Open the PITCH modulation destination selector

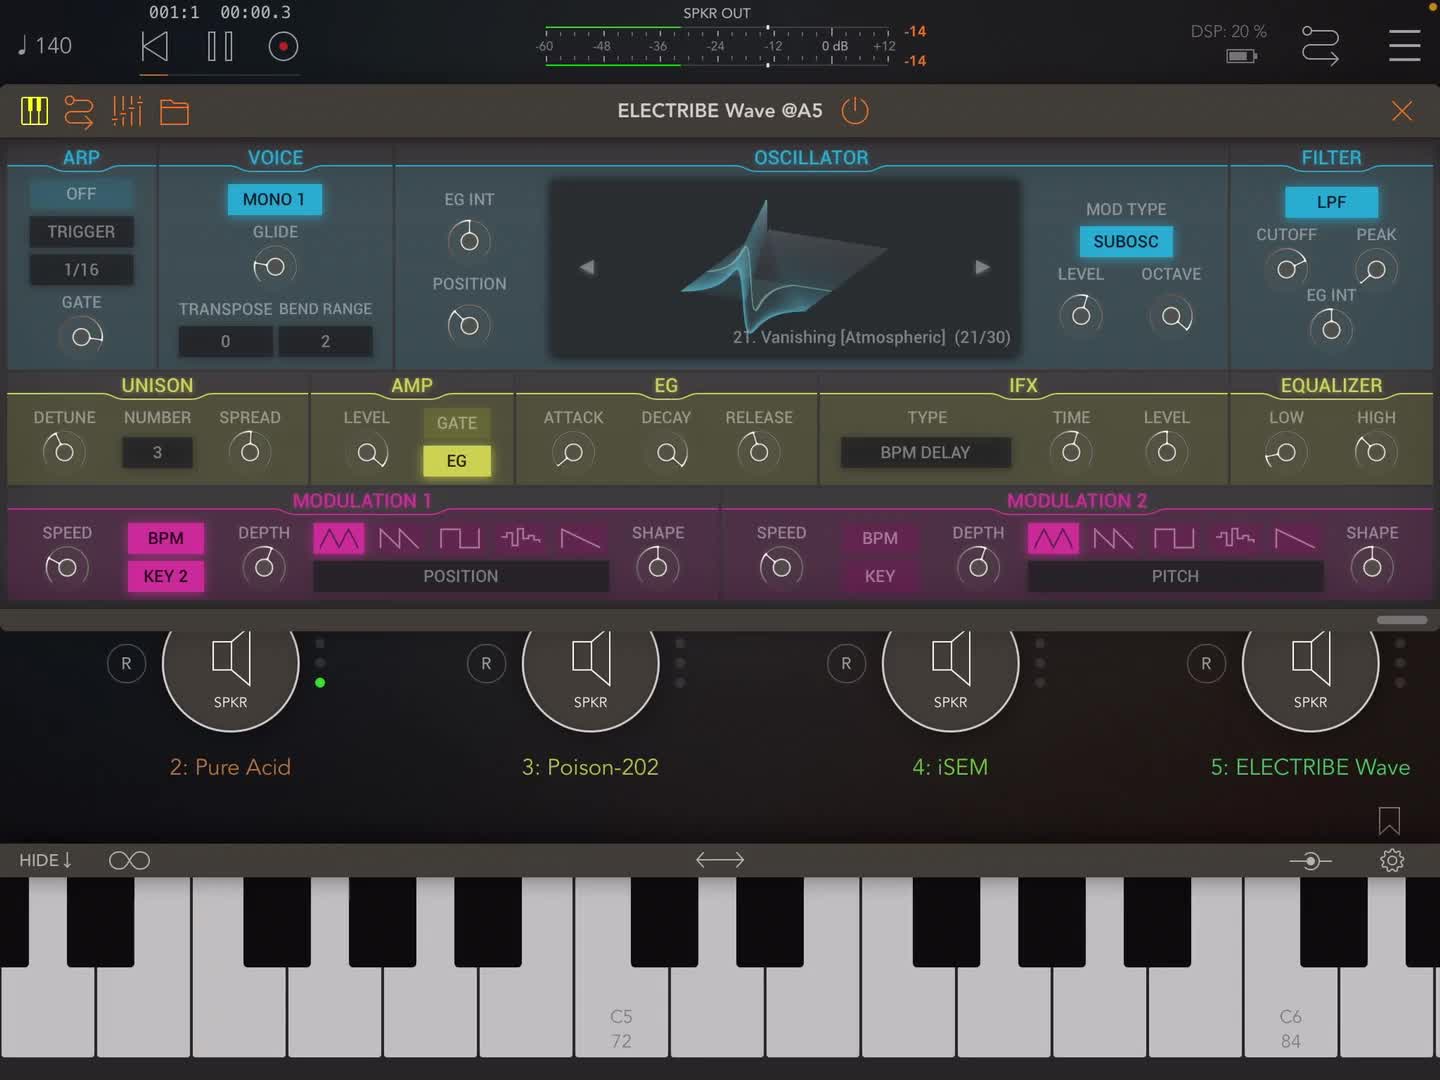[1175, 576]
